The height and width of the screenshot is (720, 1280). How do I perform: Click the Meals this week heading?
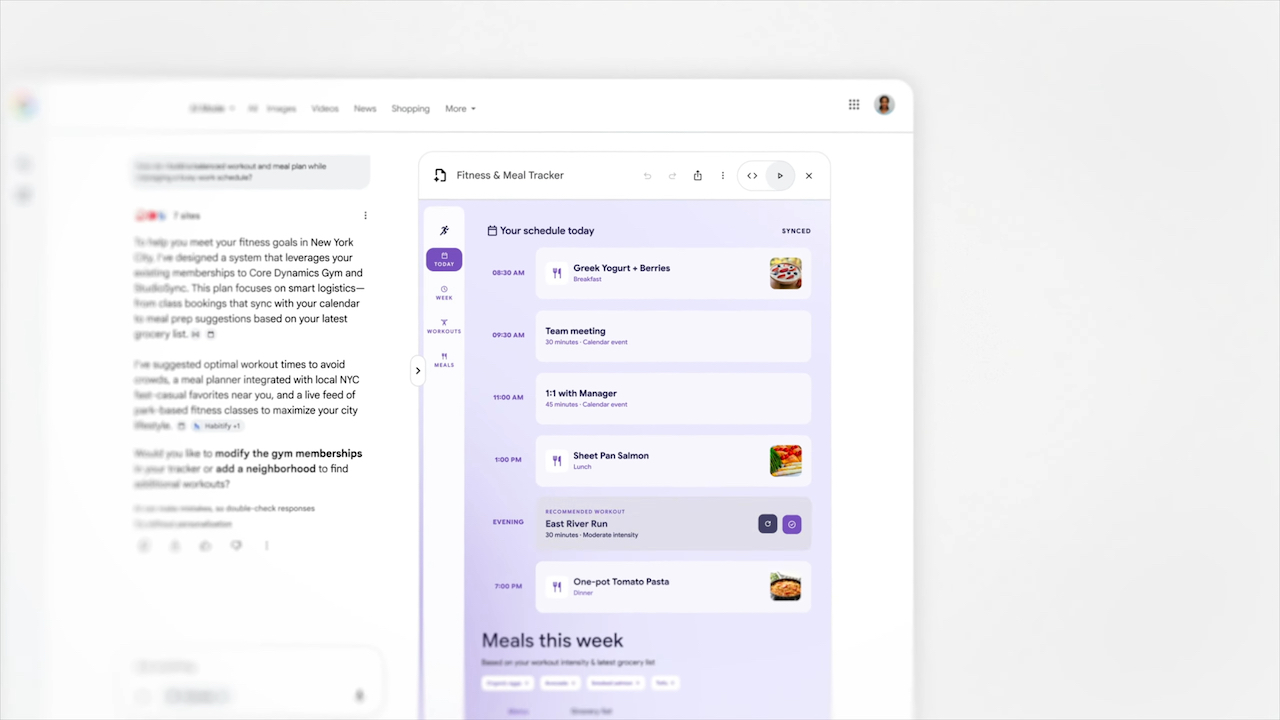coord(552,640)
